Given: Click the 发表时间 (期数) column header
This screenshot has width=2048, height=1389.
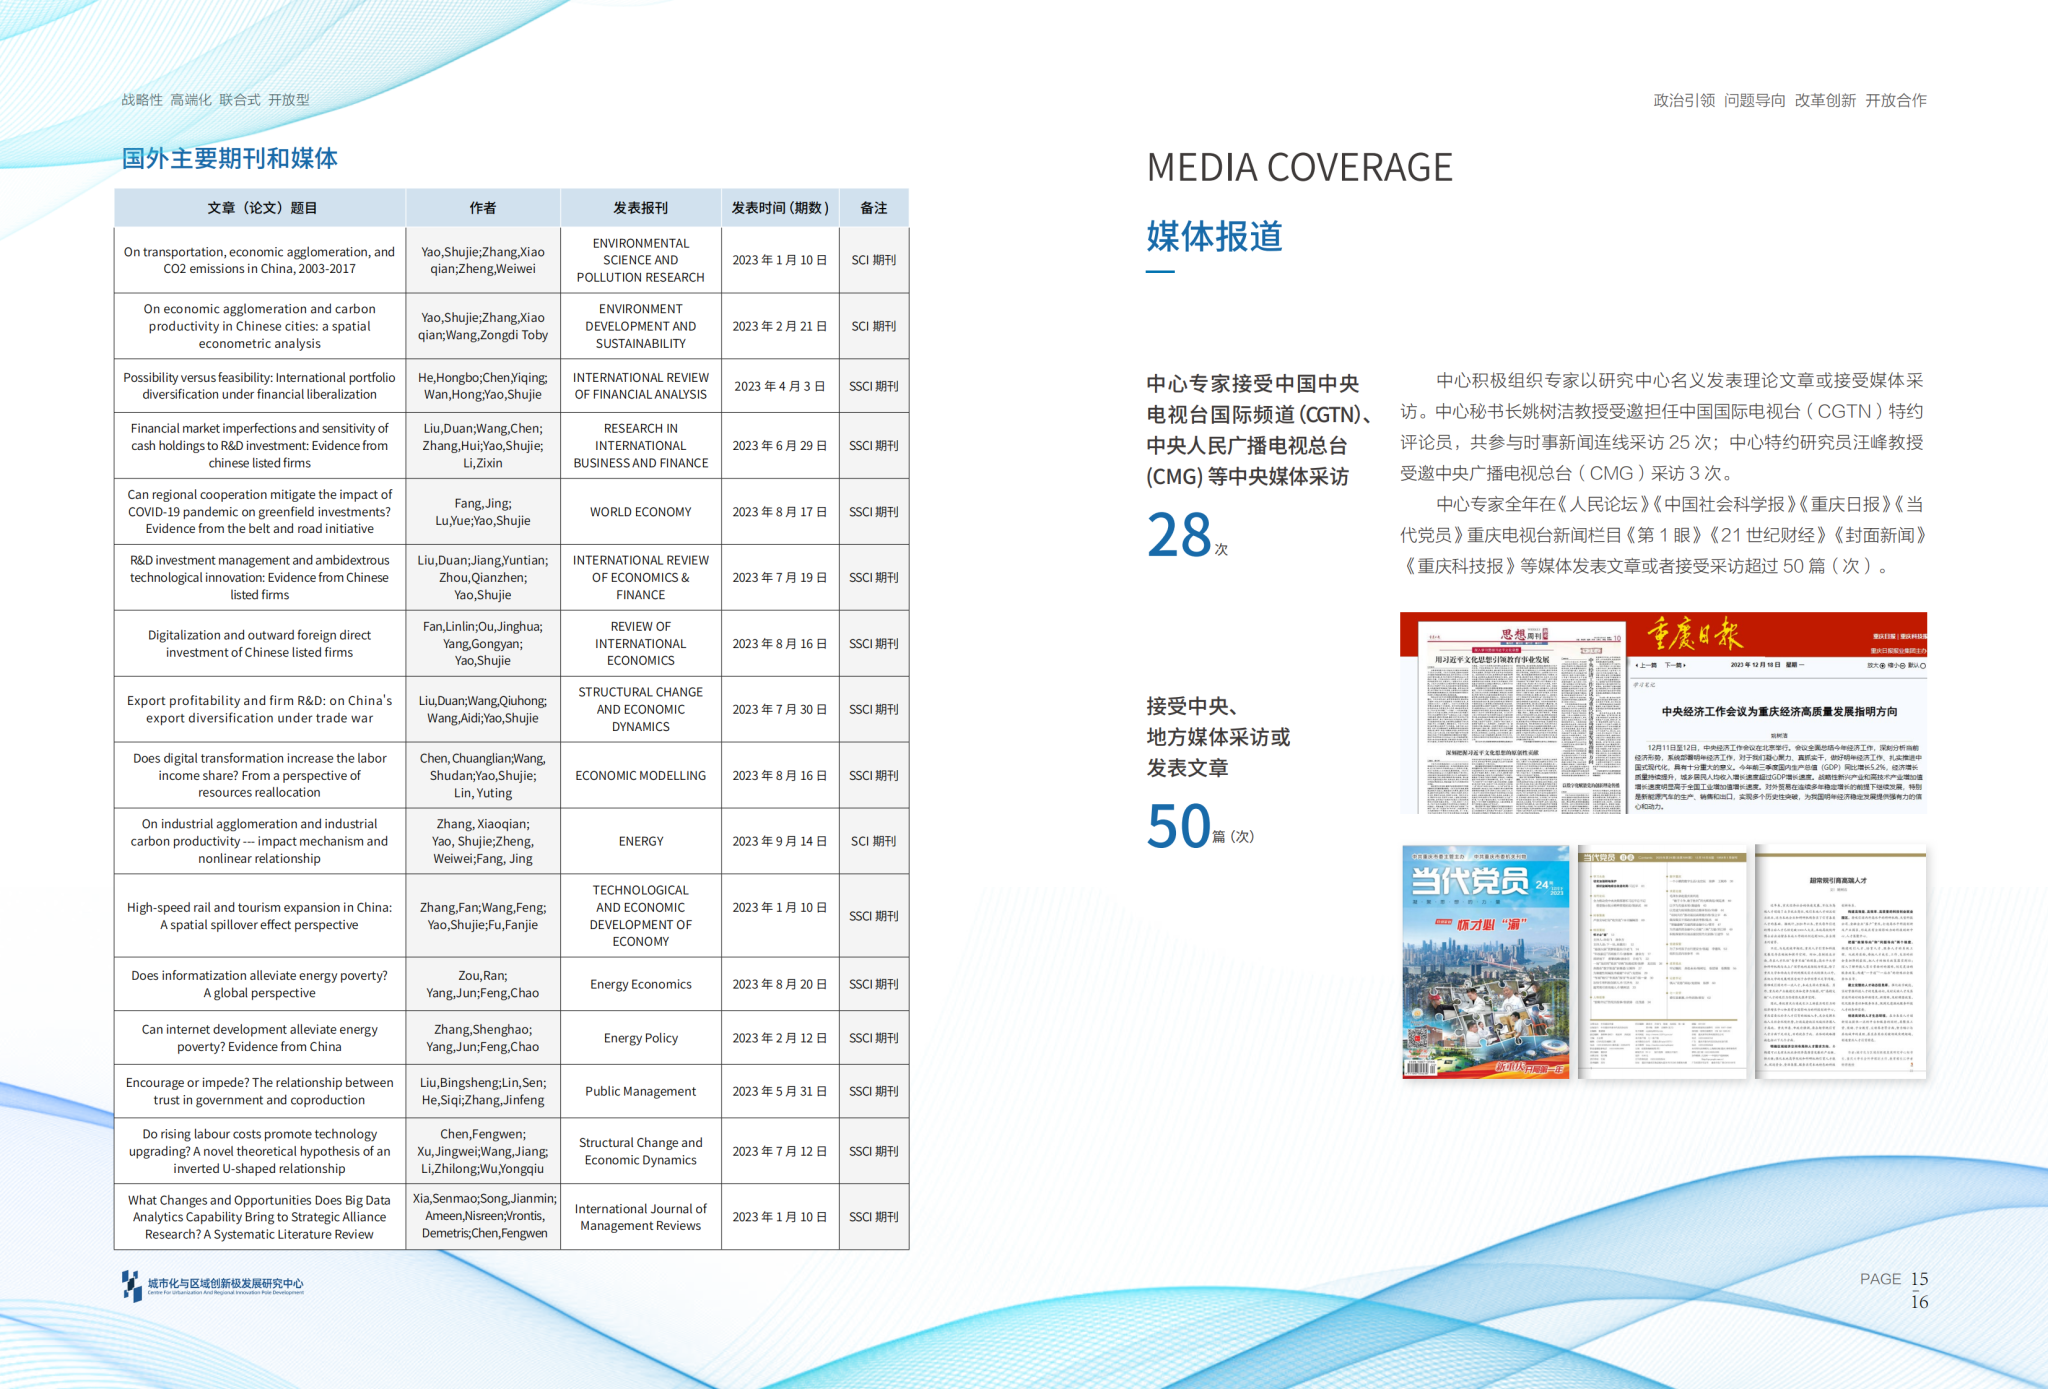Looking at the screenshot, I should (780, 208).
